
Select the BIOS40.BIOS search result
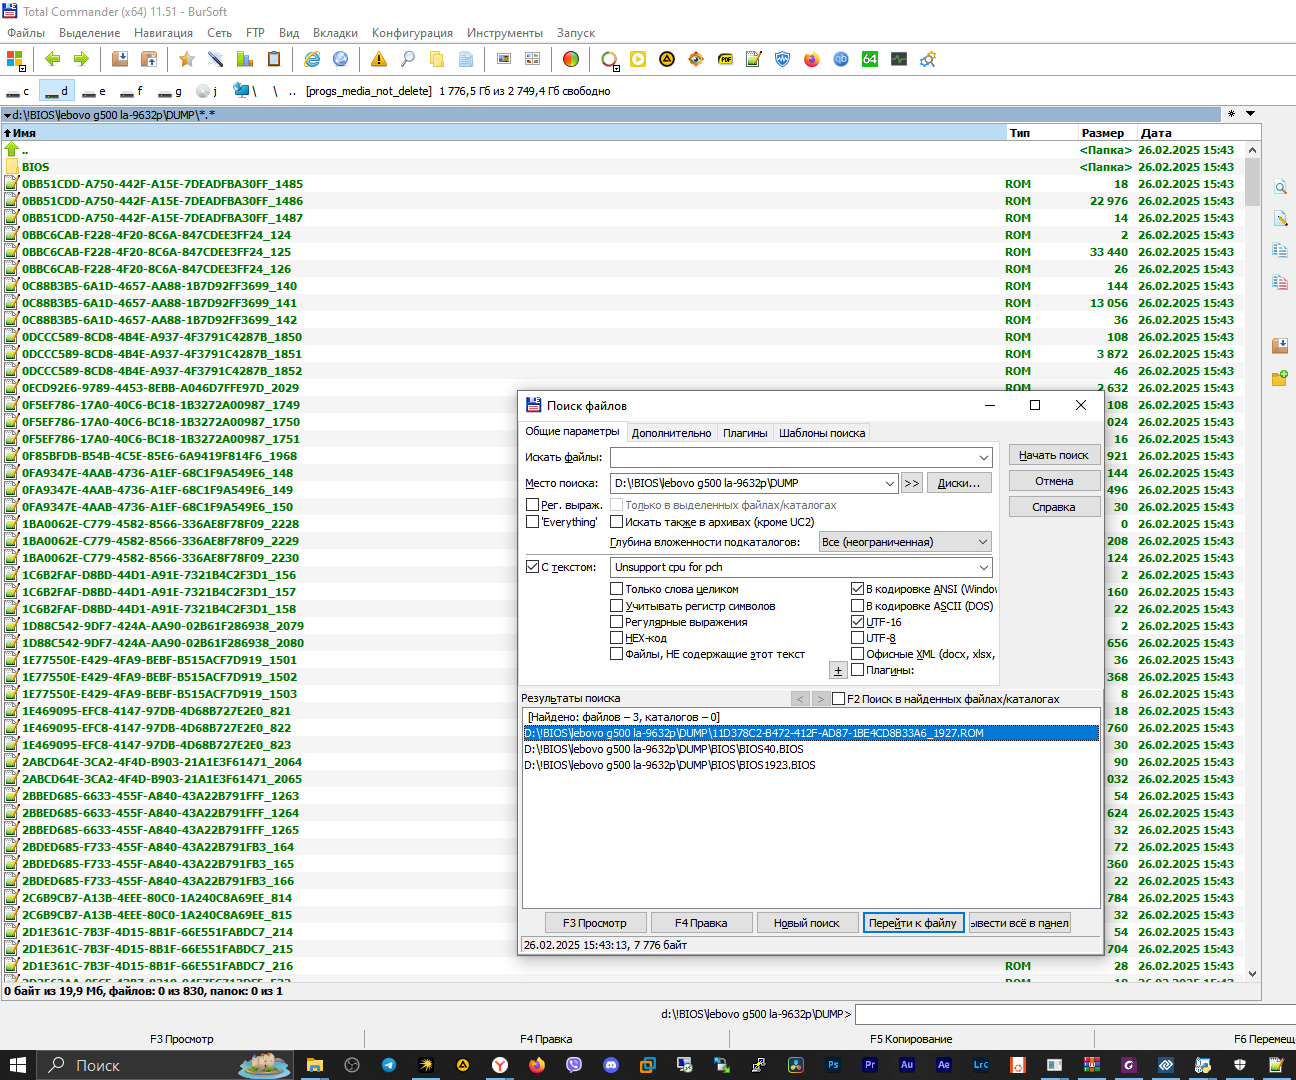pyautogui.click(x=664, y=749)
